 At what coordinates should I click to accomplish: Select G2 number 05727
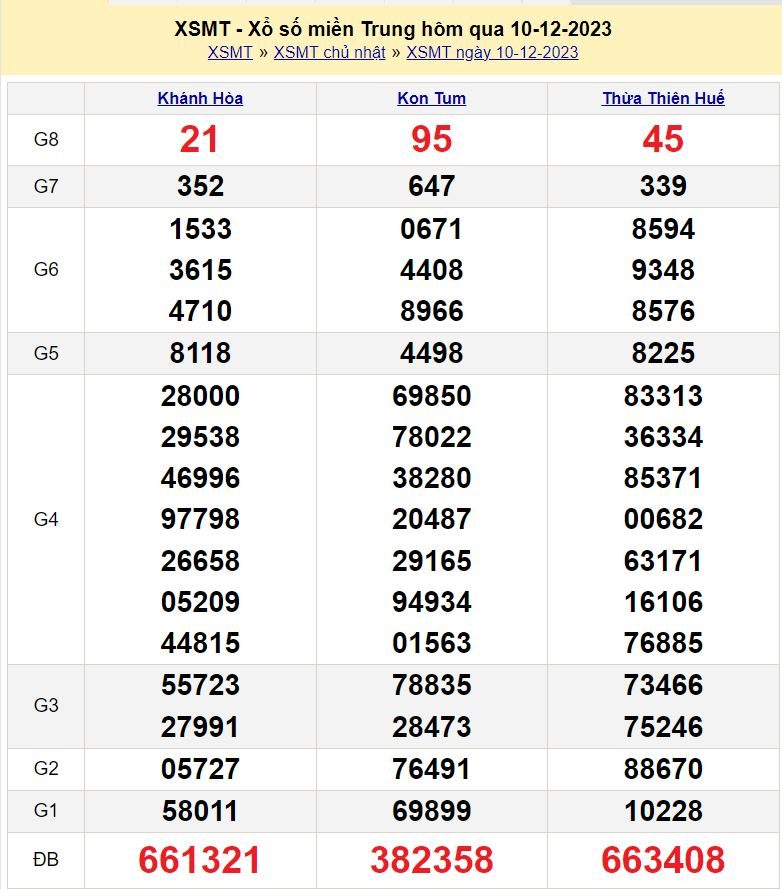pos(200,769)
